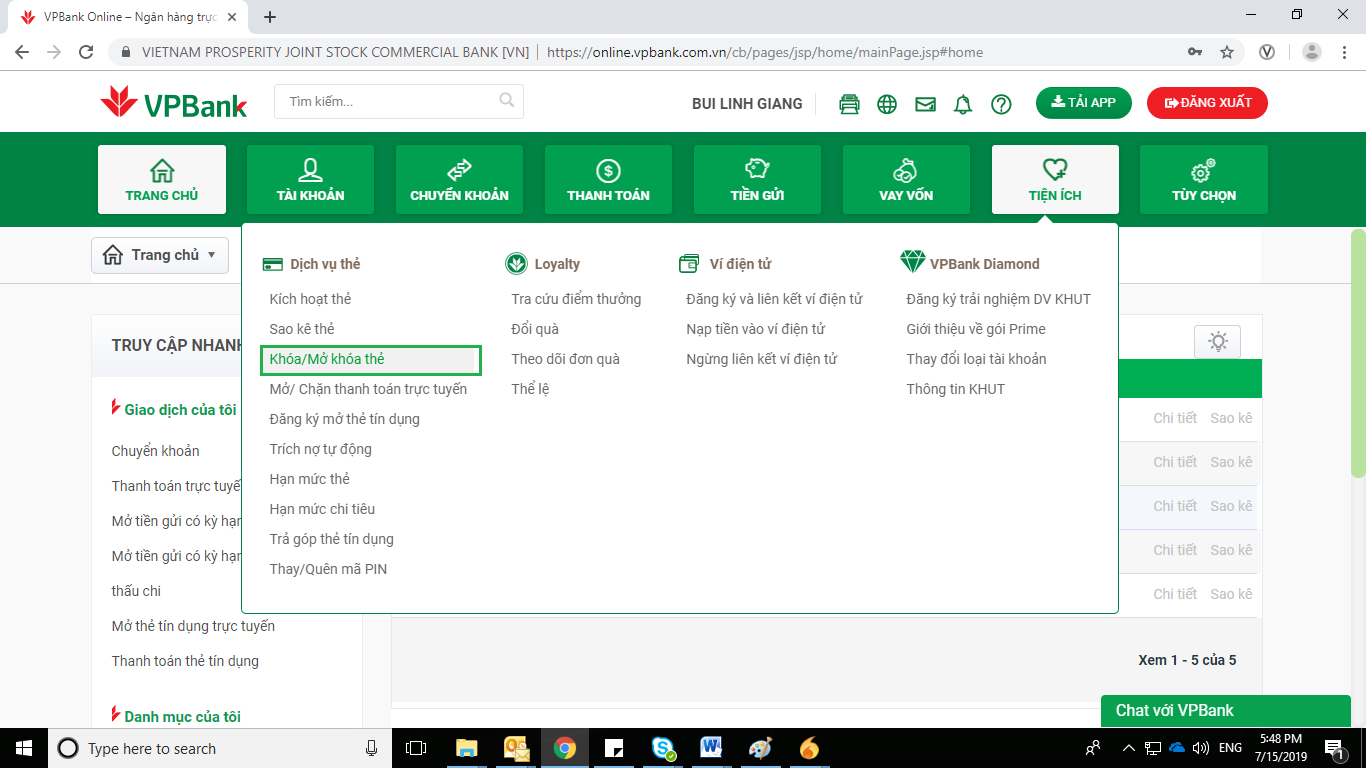The image size is (1366, 768).
Task: Open the Chrome profile avatar
Action: tap(1312, 52)
